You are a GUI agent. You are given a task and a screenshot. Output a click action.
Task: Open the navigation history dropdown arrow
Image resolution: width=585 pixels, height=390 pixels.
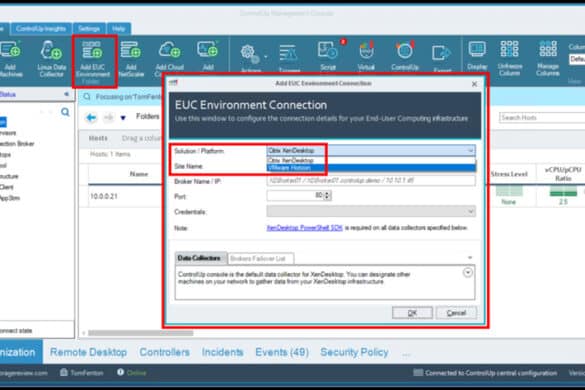click(123, 118)
